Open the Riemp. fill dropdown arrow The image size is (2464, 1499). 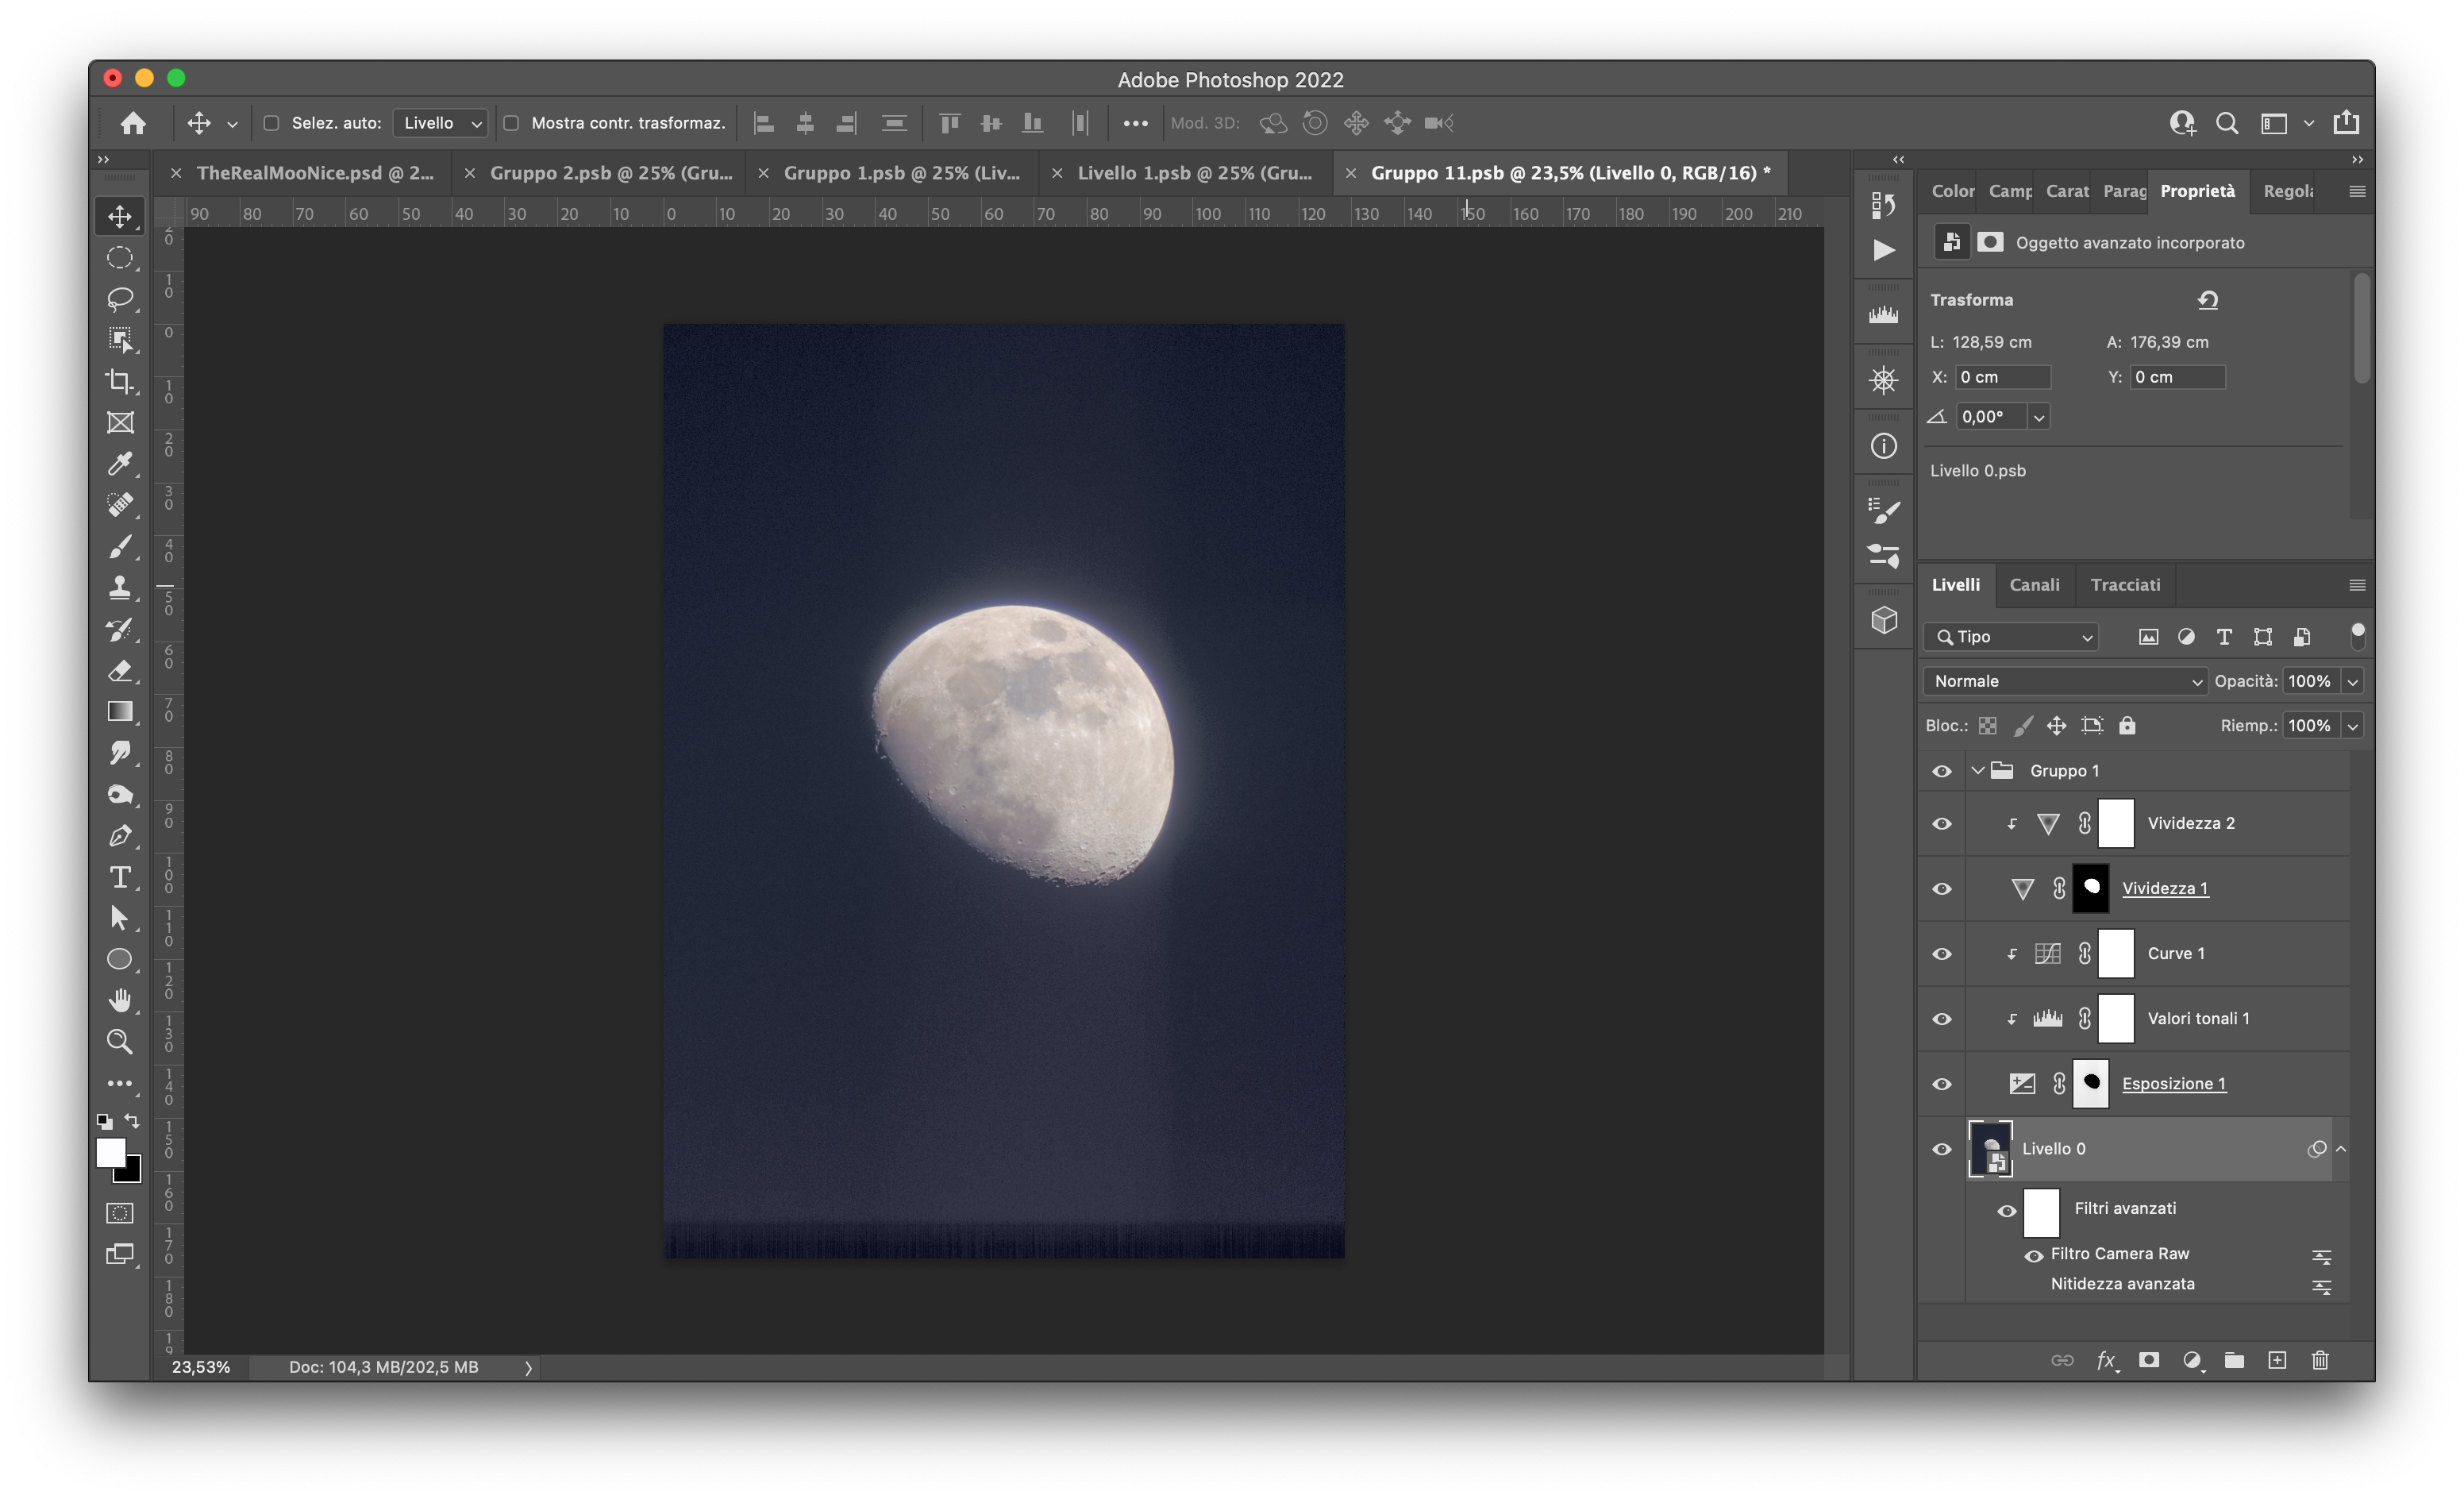(x=2353, y=726)
